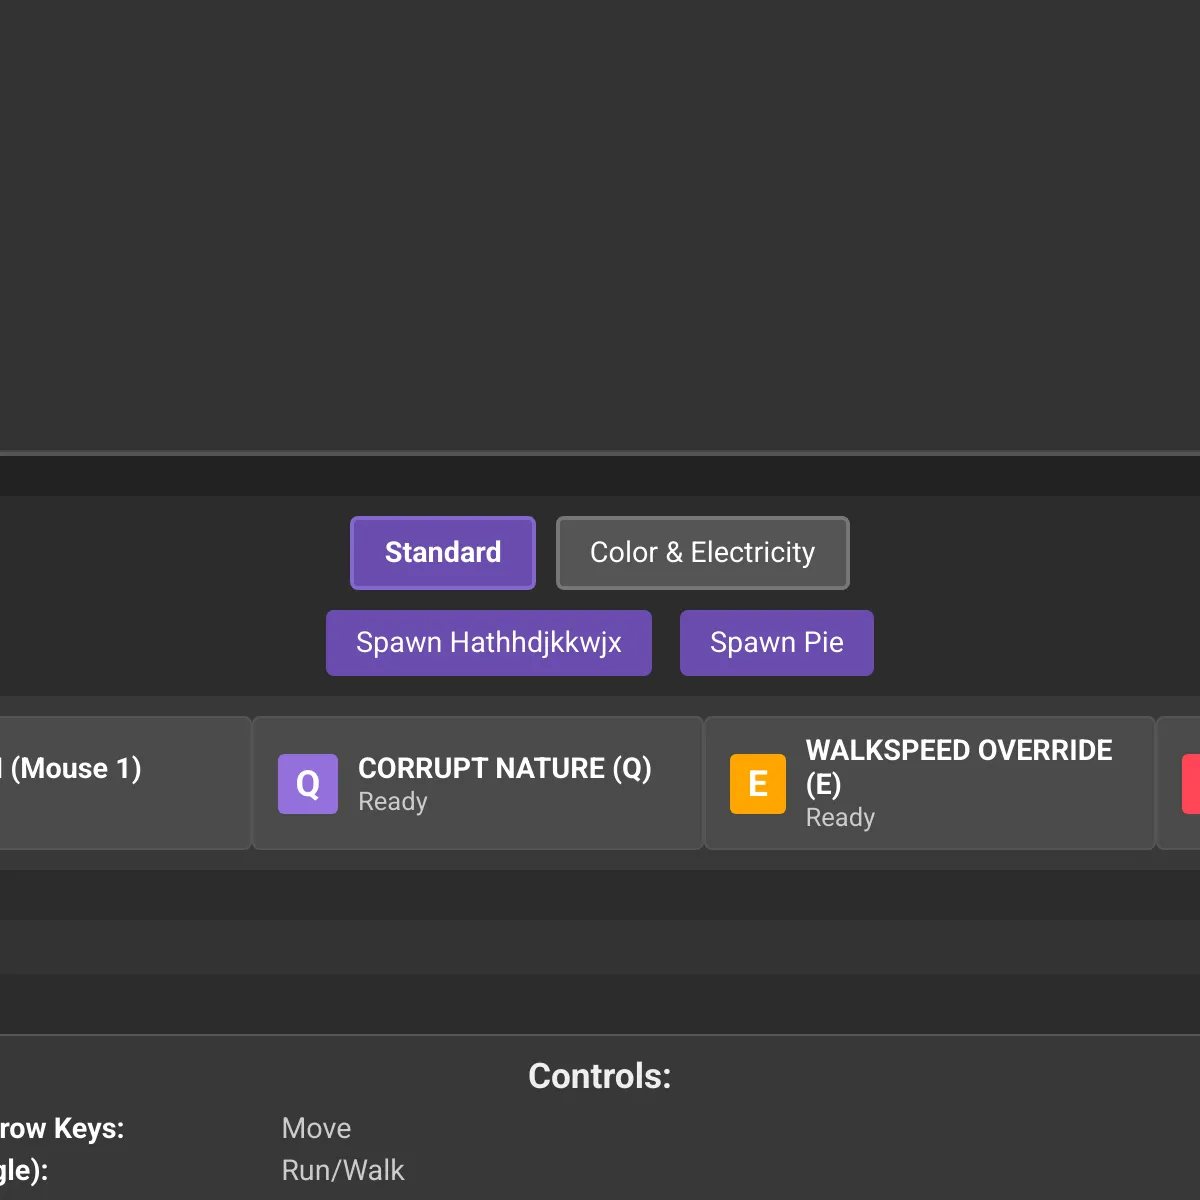Click the Spawn Pie button
The height and width of the screenshot is (1200, 1200).
pos(777,643)
